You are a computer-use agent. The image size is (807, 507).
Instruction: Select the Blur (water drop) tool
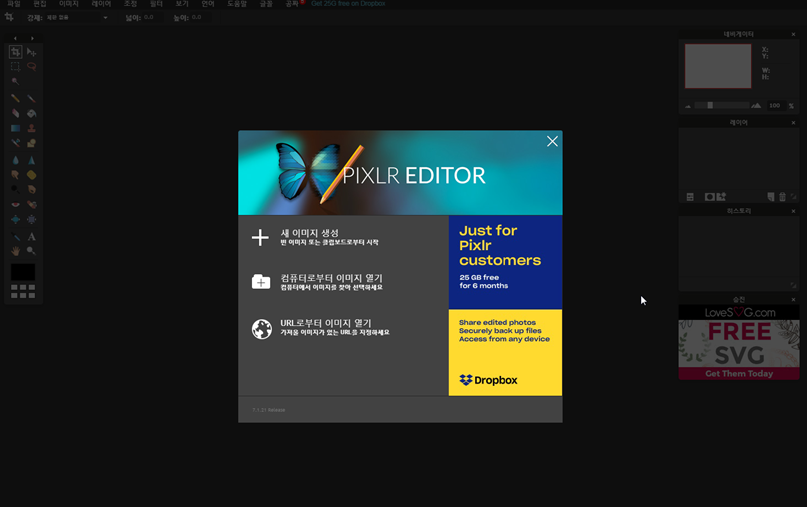tap(15, 160)
